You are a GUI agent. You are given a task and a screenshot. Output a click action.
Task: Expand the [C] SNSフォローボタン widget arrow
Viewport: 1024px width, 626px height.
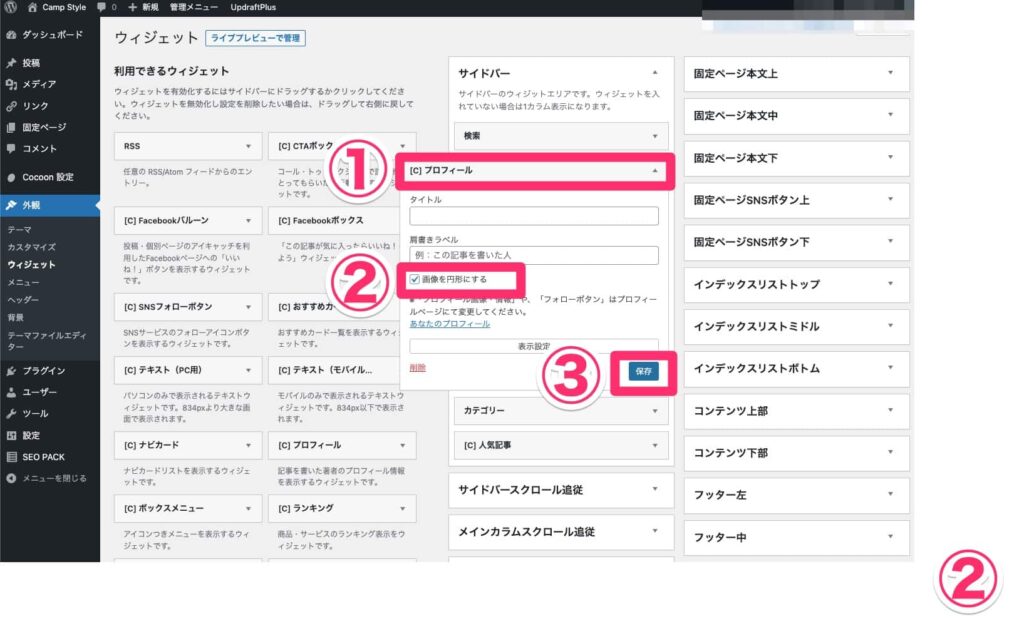point(248,307)
